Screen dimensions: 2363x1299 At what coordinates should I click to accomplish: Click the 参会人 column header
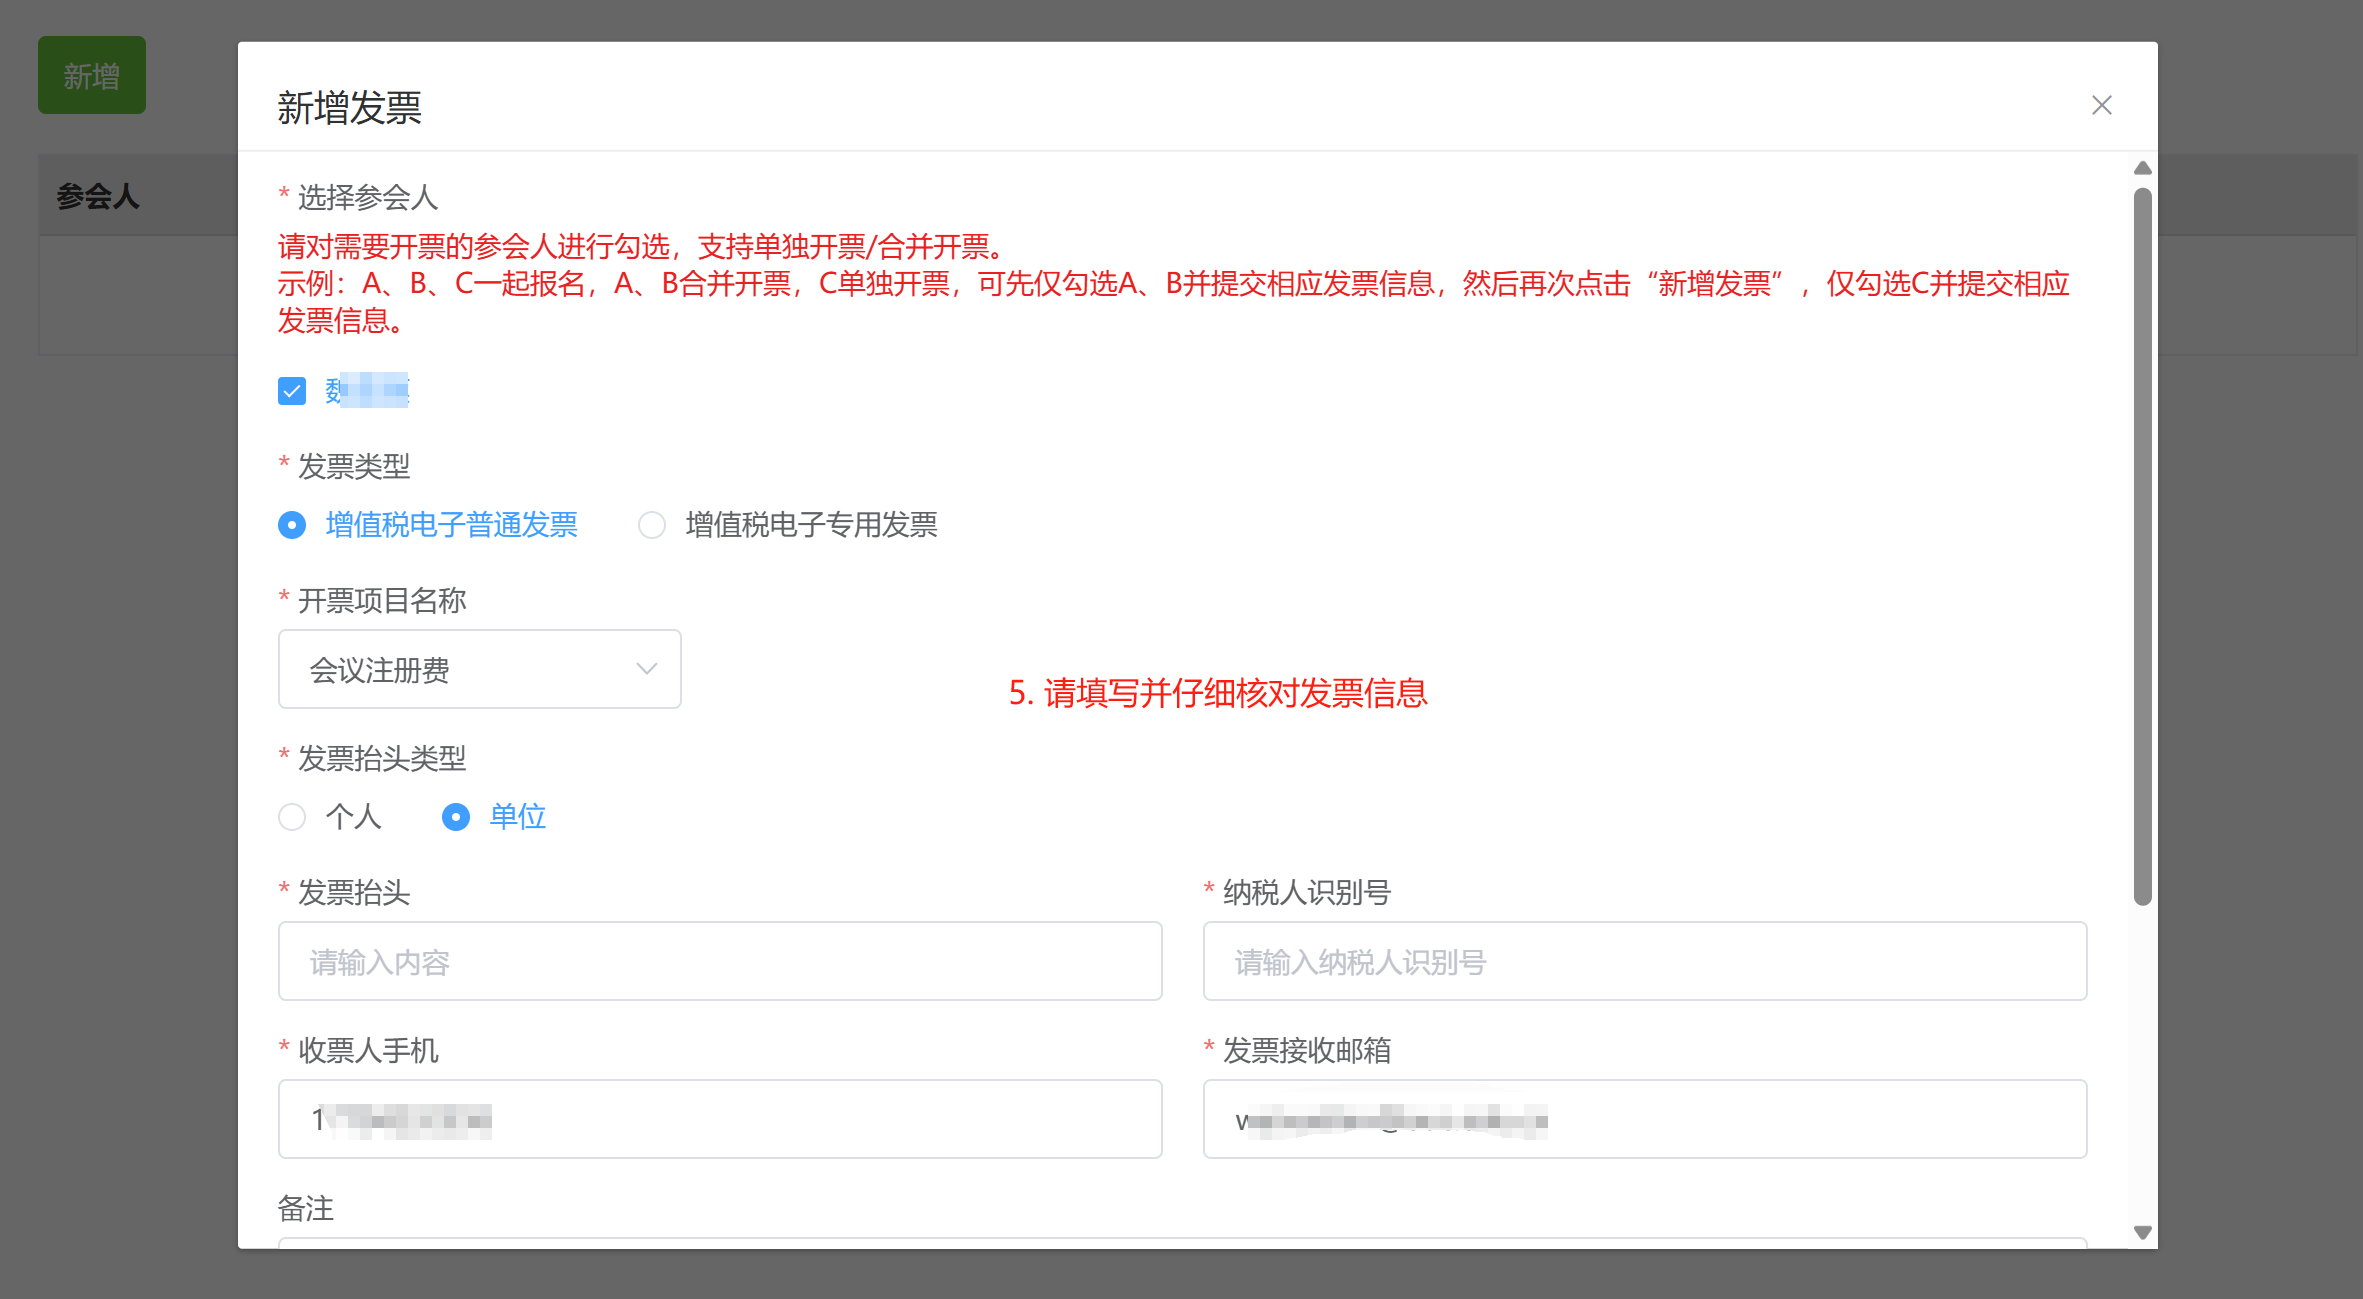(98, 197)
